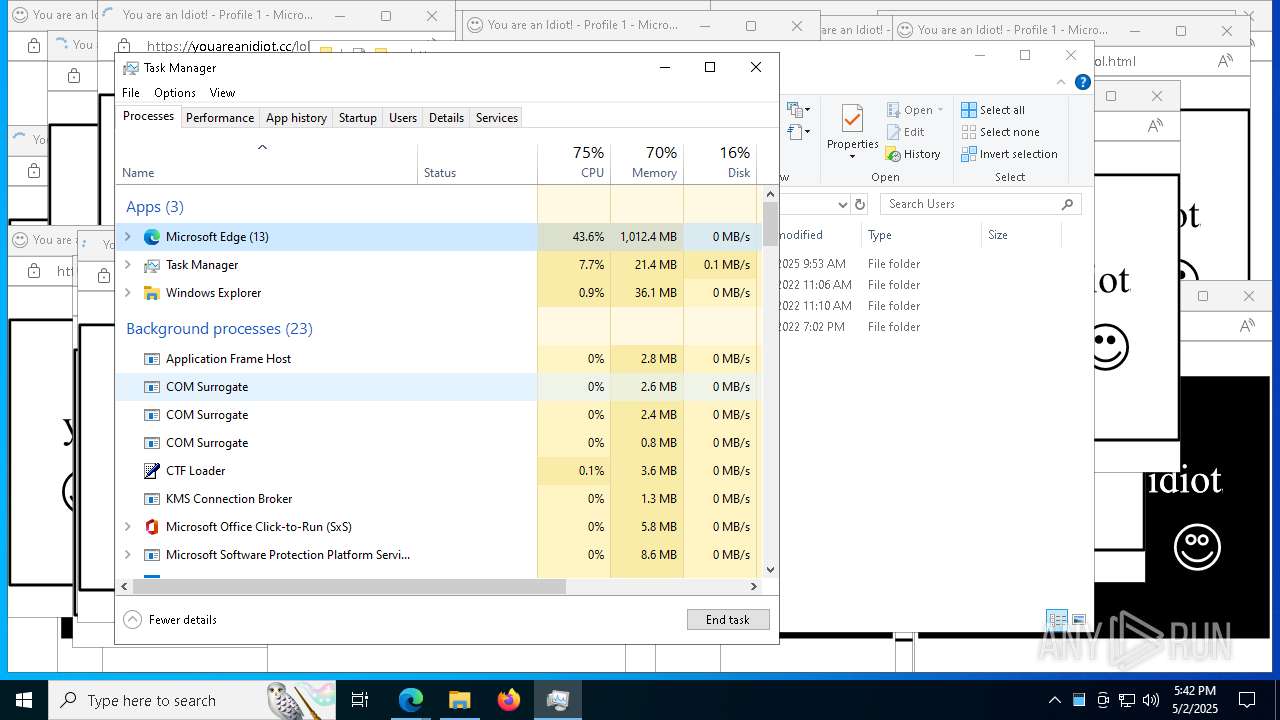The width and height of the screenshot is (1280, 720).
Task: Click the CTF Loader process icon
Action: tap(152, 471)
